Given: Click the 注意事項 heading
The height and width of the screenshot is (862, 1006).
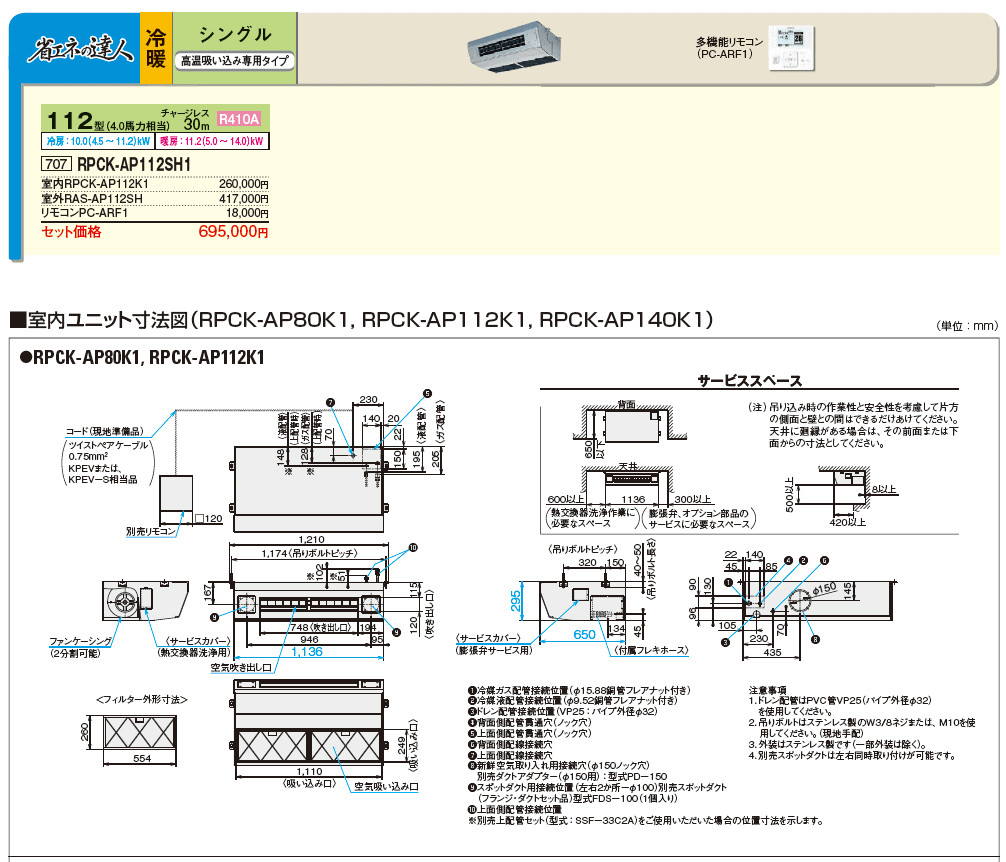Looking at the screenshot, I should 767,690.
